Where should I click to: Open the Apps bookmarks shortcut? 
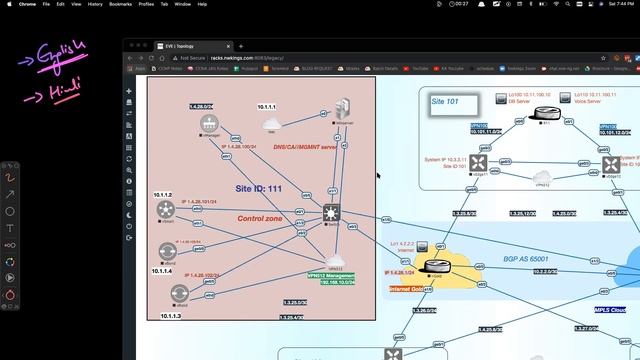pyautogui.click(x=137, y=69)
